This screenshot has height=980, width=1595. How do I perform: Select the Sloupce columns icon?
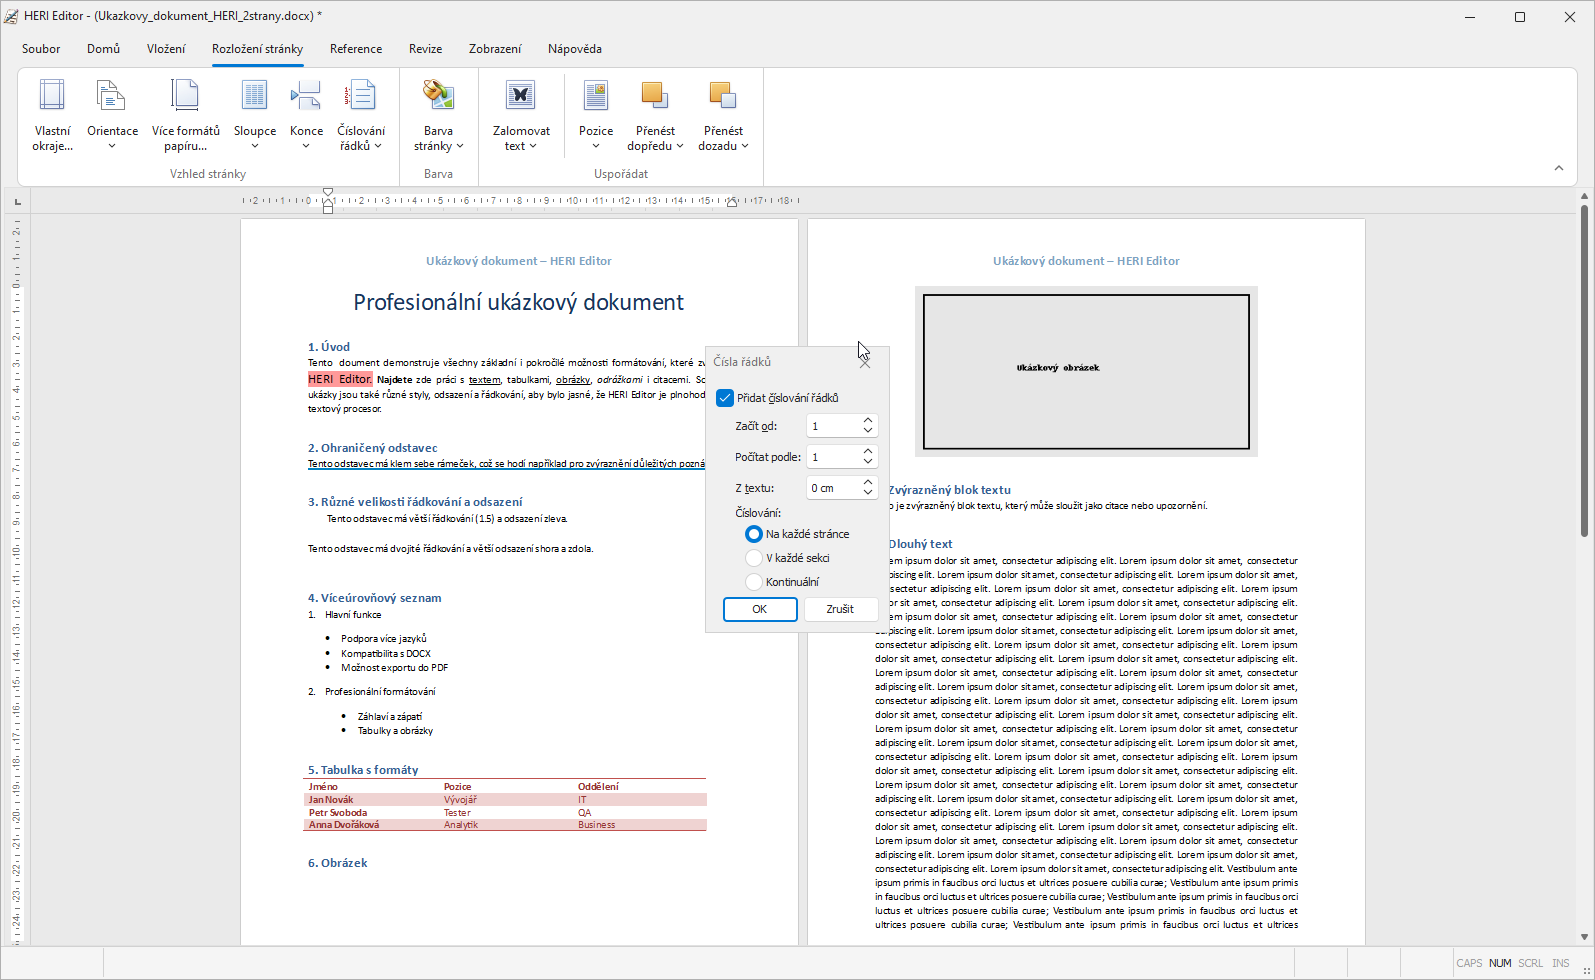click(x=254, y=96)
